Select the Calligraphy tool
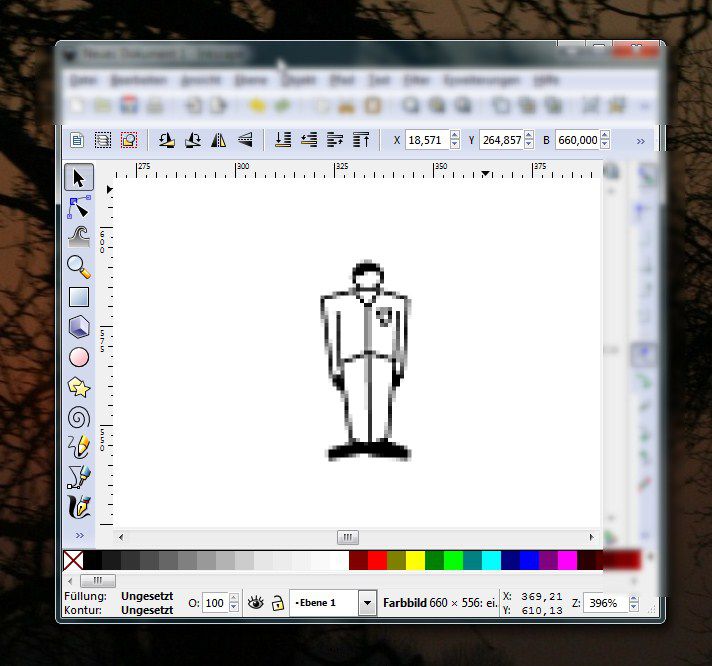The image size is (712, 666). tap(79, 507)
